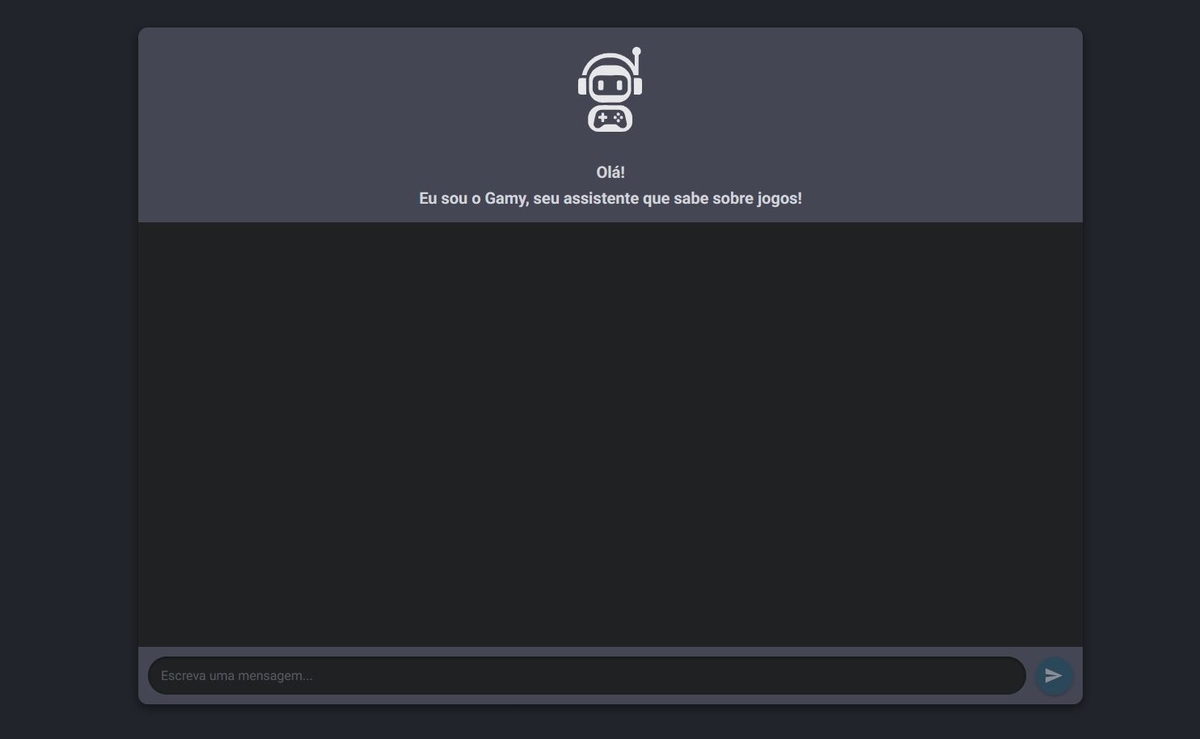Click the robot's right headphone

point(638,86)
